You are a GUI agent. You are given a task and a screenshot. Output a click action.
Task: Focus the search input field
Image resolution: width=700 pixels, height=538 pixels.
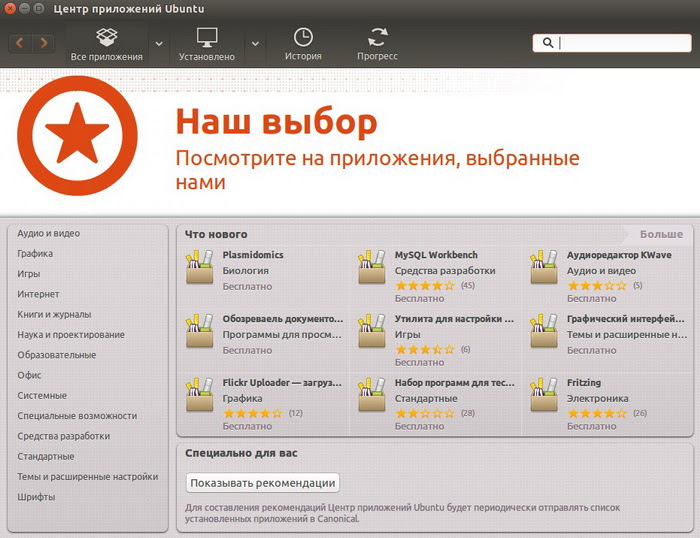tap(612, 43)
